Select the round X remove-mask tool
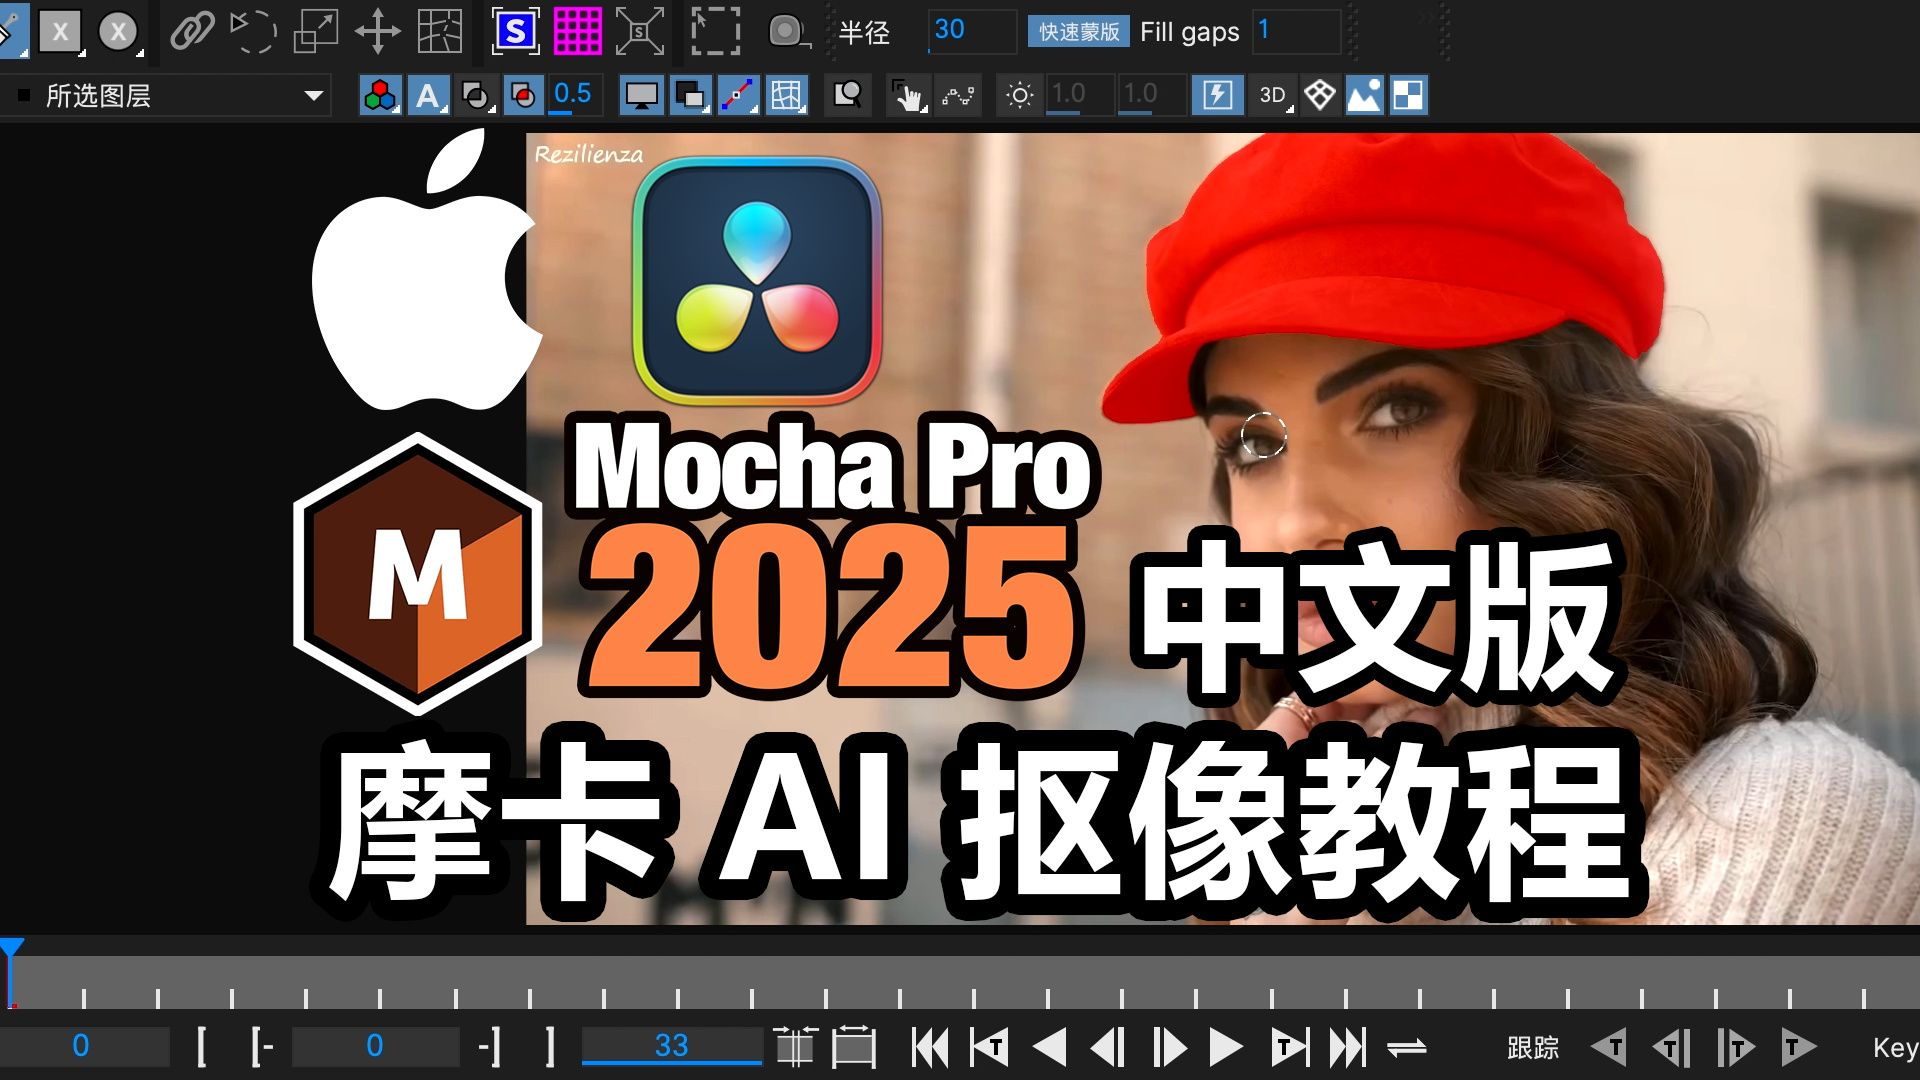1920x1080 pixels. click(x=118, y=32)
